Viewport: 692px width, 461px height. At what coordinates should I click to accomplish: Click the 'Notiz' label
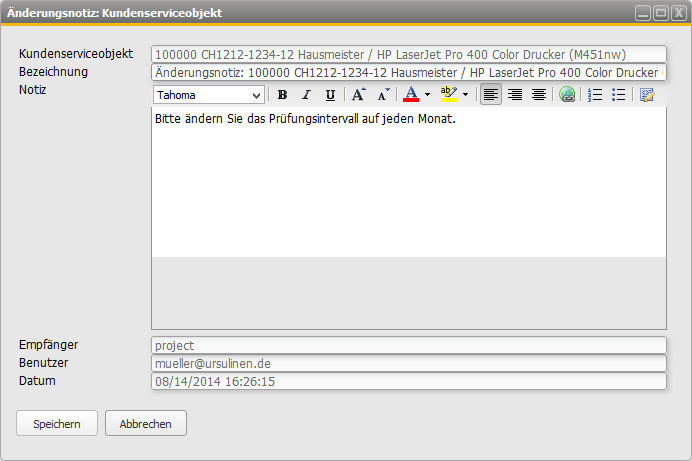coord(33,90)
